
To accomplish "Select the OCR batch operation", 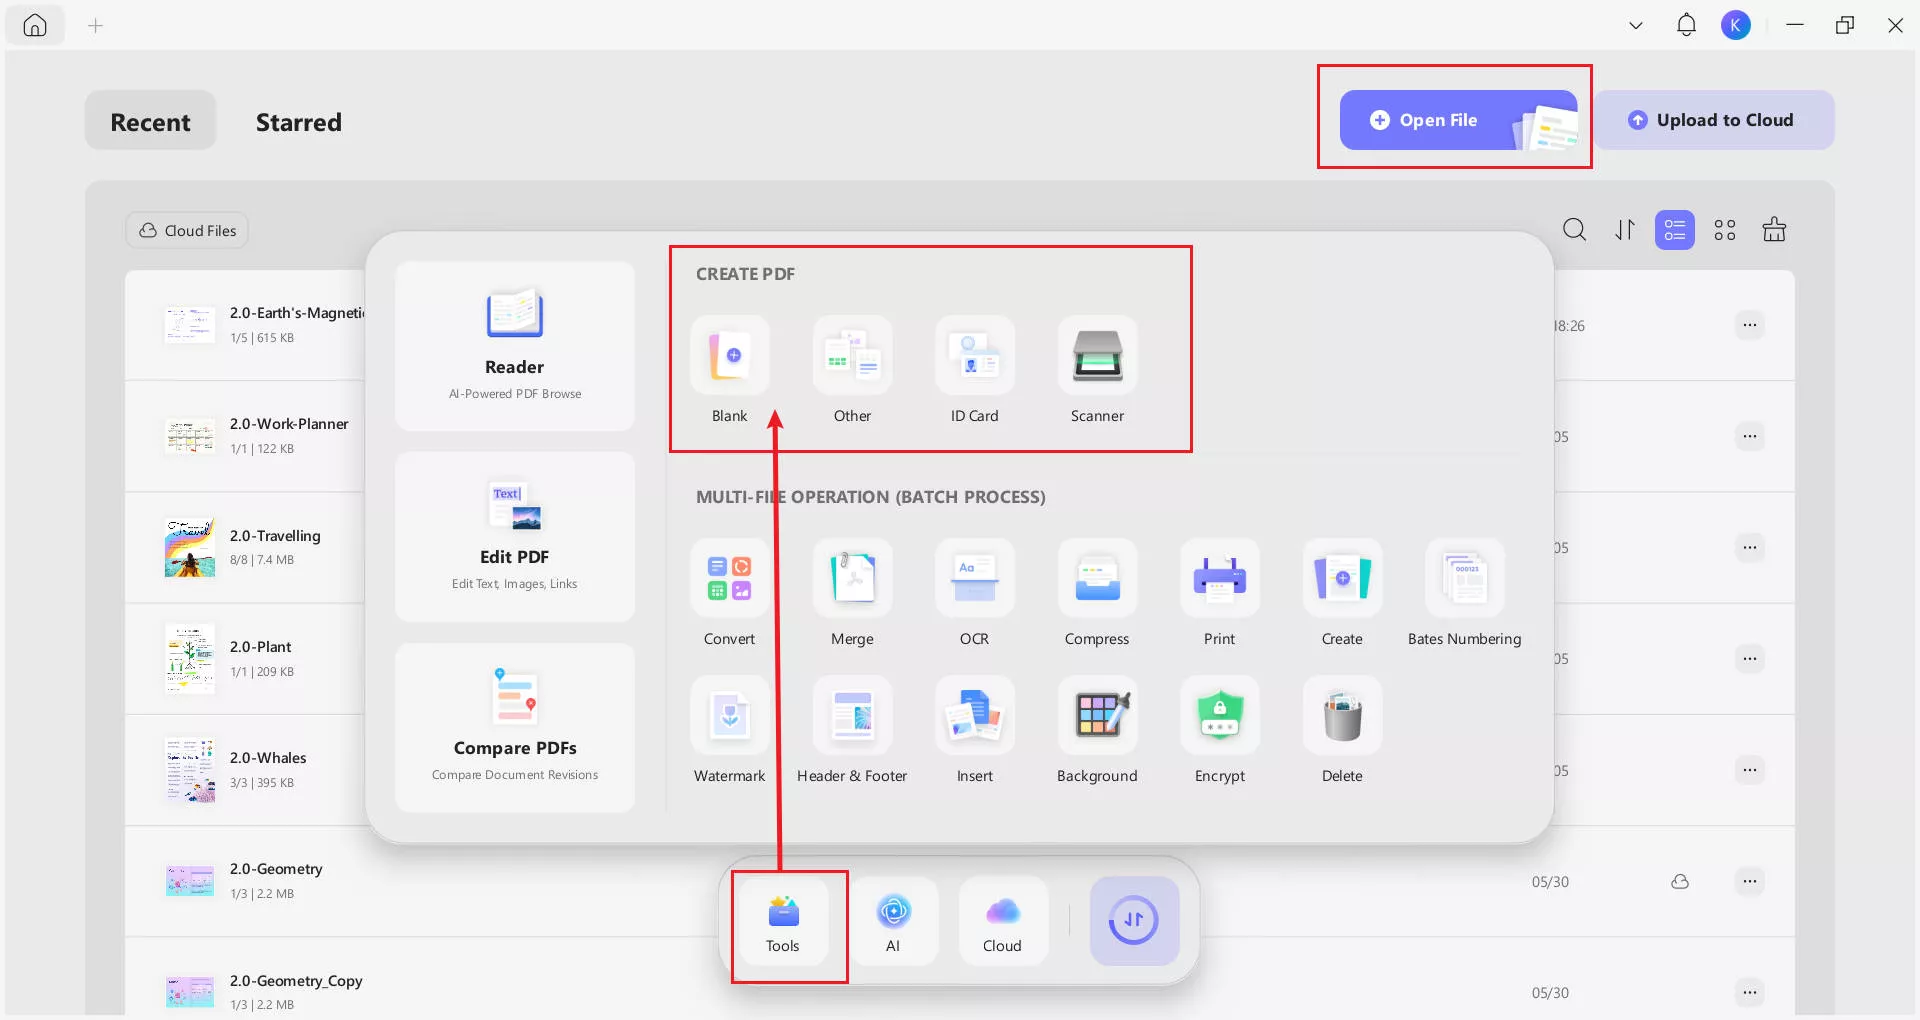I will pos(975,594).
